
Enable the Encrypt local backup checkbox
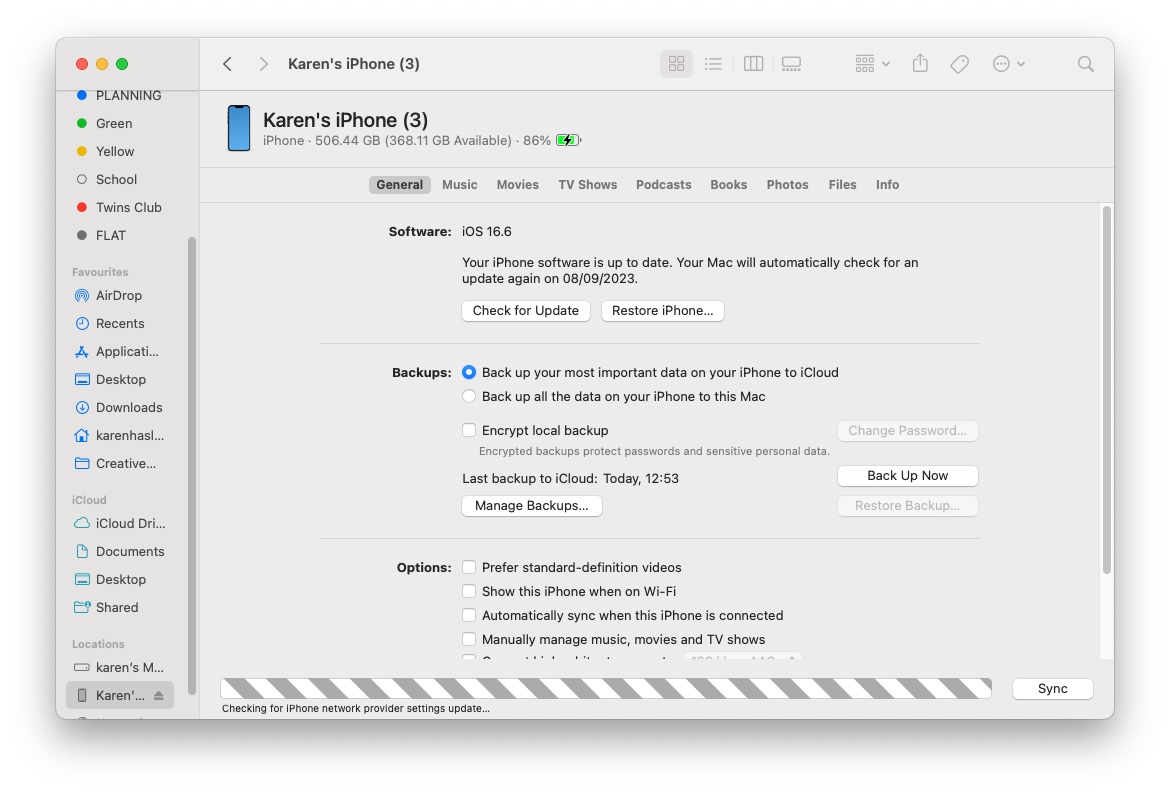pos(469,430)
